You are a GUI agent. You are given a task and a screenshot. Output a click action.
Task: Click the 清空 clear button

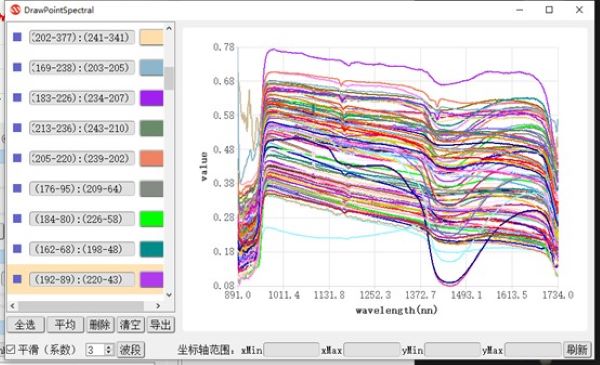pyautogui.click(x=130, y=325)
